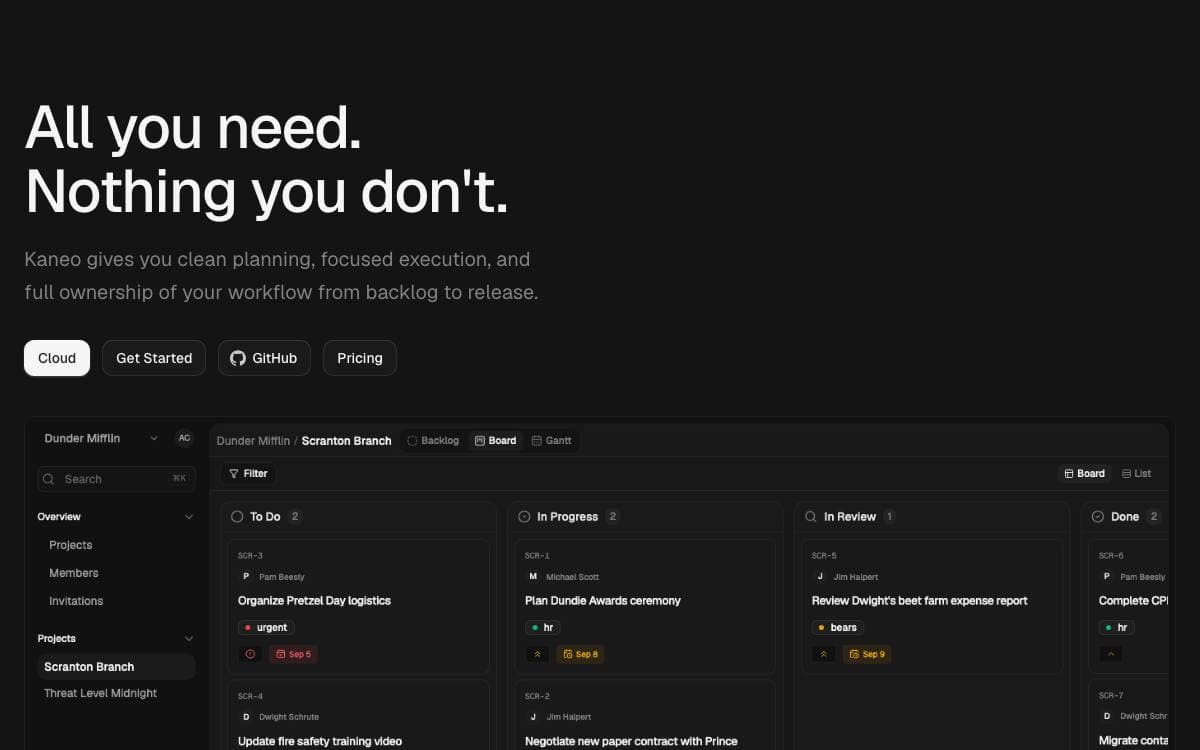Click the In Review magnifier status icon
This screenshot has height=750, width=1200.
(x=811, y=517)
